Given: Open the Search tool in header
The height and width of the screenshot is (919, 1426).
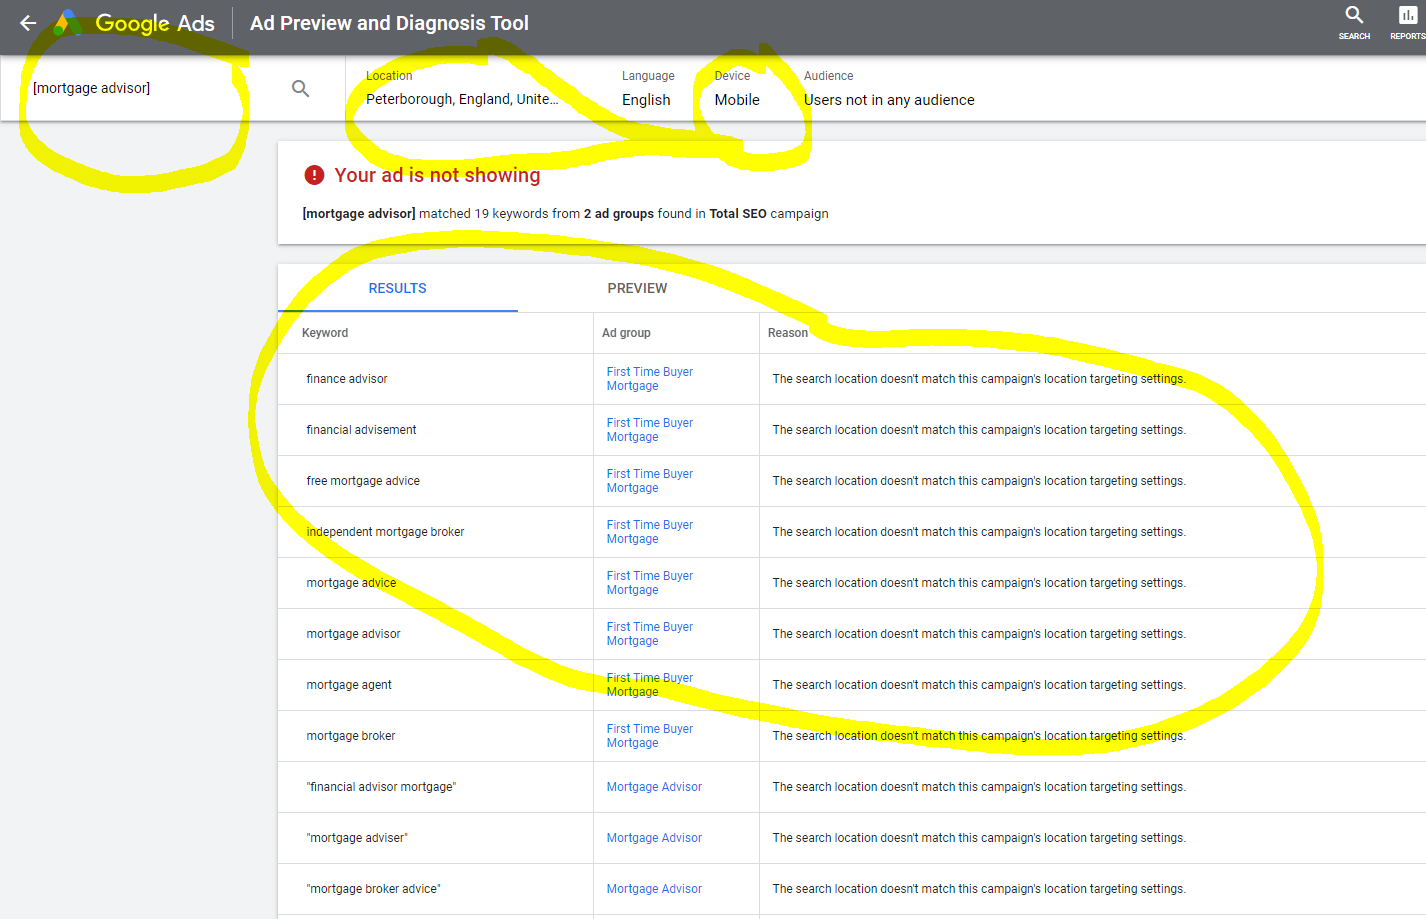Looking at the screenshot, I should (x=1354, y=22).
